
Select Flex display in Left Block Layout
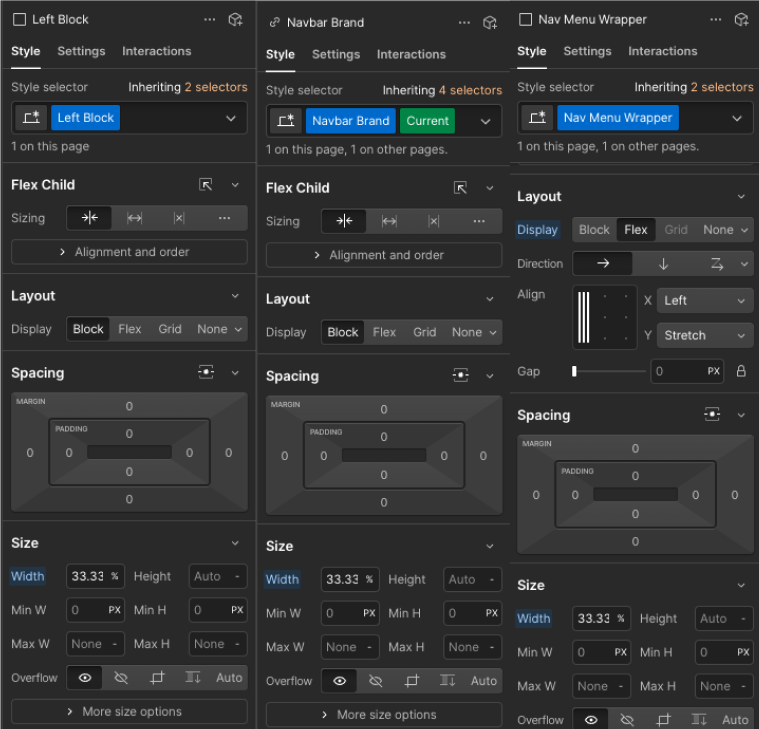pos(130,329)
